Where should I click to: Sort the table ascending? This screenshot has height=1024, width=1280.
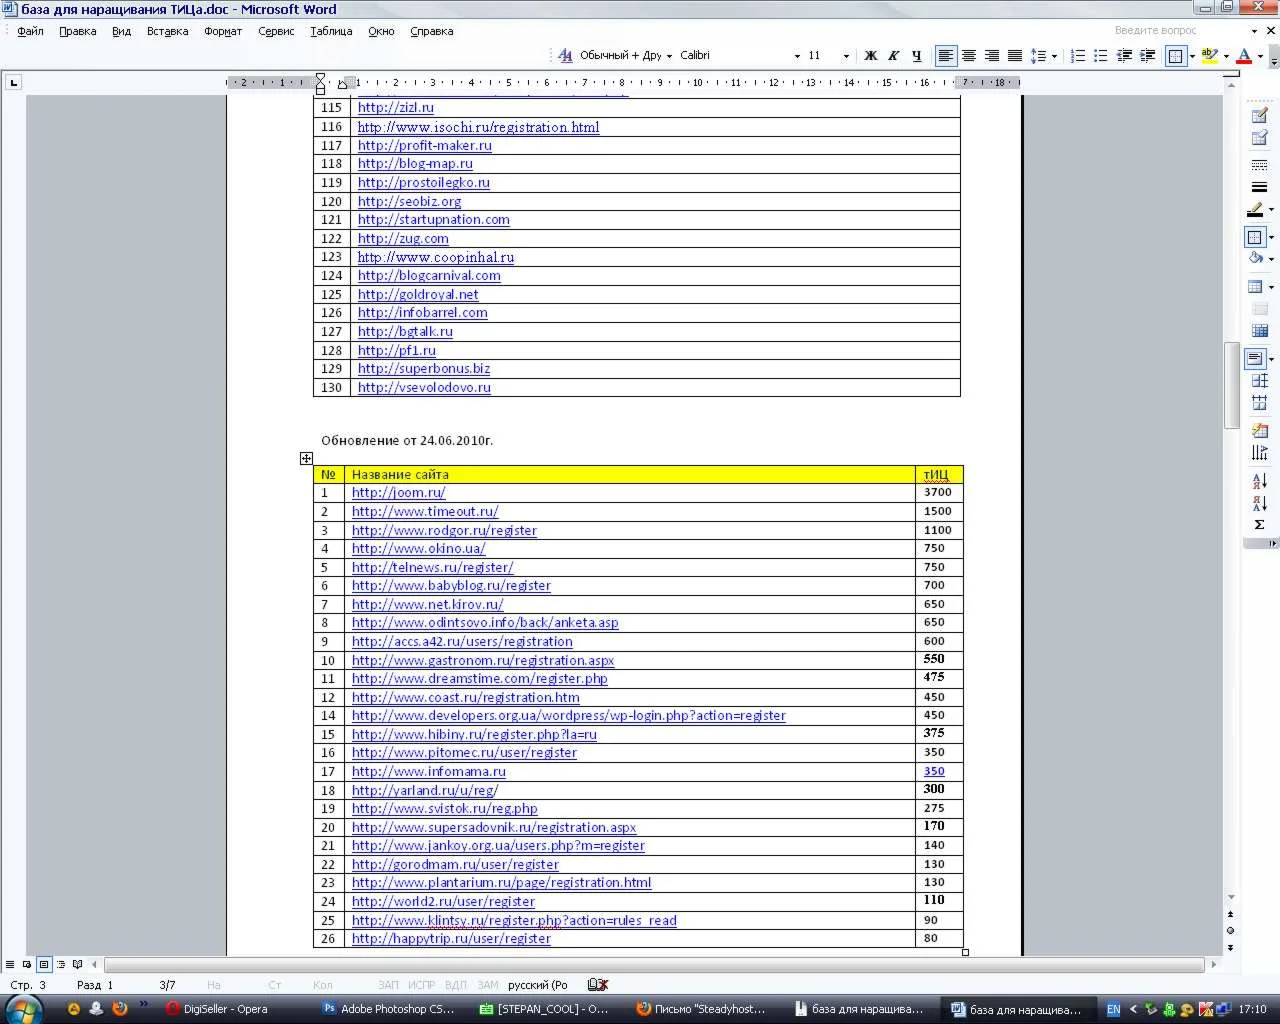point(1259,481)
